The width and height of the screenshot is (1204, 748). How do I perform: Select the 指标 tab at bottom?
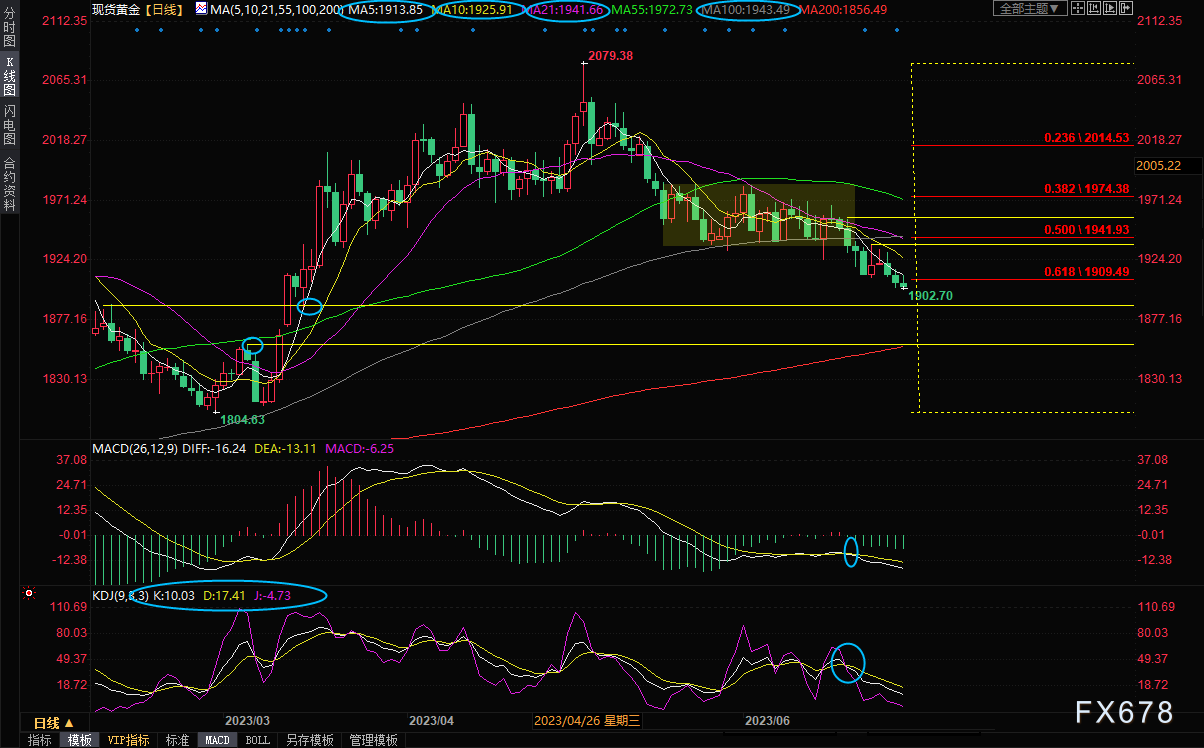pos(40,740)
